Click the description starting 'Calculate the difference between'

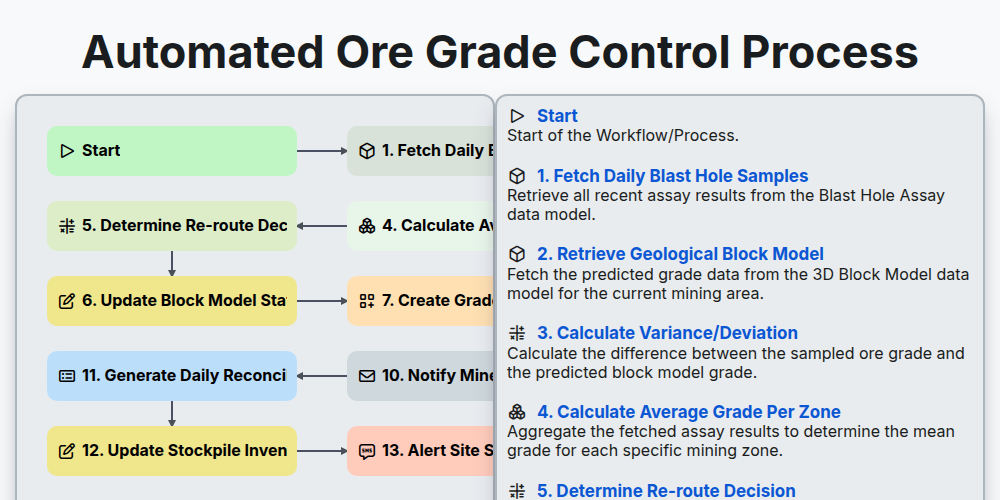tap(735, 363)
